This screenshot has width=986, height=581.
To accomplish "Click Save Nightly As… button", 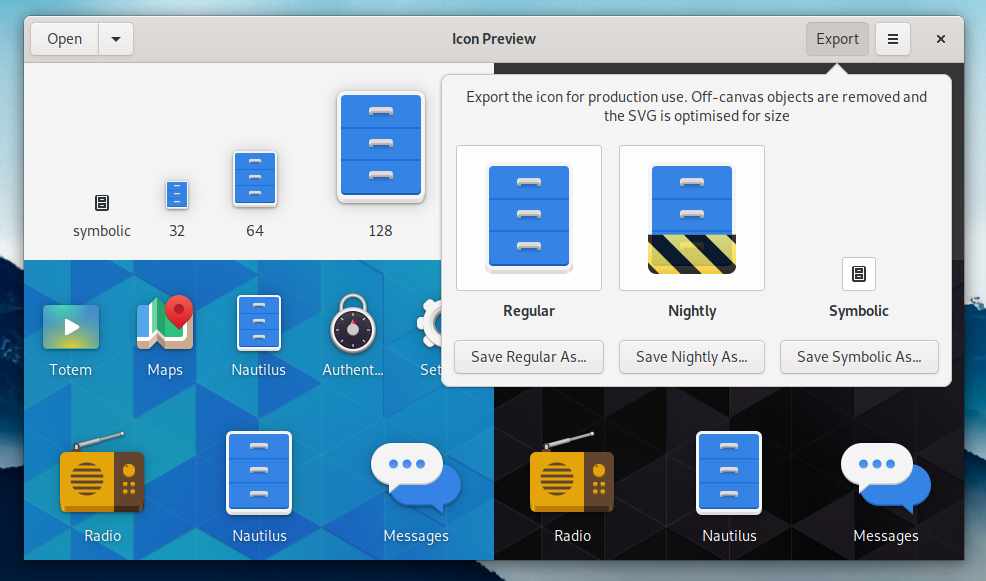I will (x=692, y=357).
